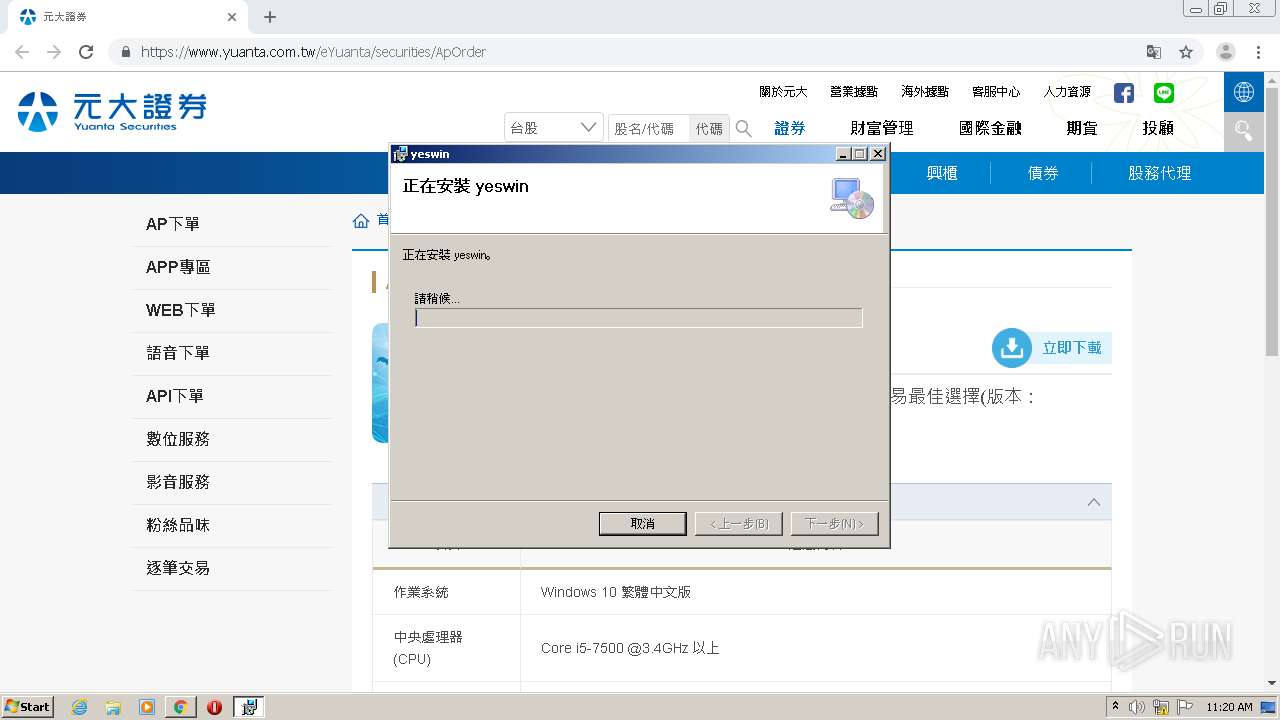Screen dimensions: 1280x720
Task: Close the 元大證券 browser tab
Action: click(232, 17)
